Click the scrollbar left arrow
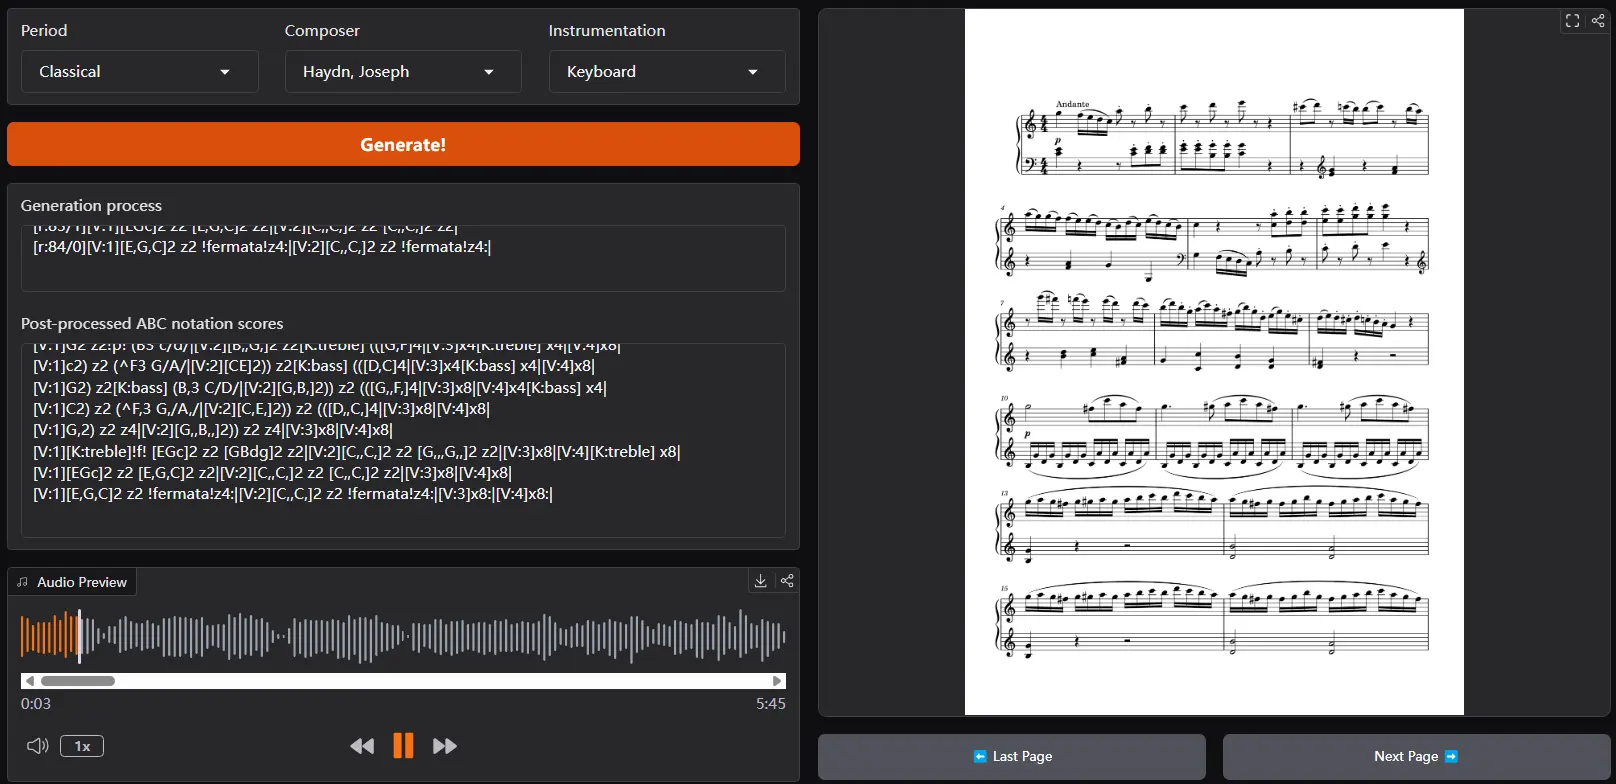This screenshot has height=784, width=1616. tap(29, 681)
